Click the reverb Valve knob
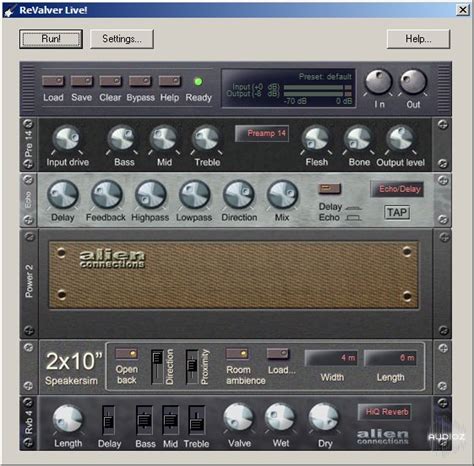 click(239, 418)
